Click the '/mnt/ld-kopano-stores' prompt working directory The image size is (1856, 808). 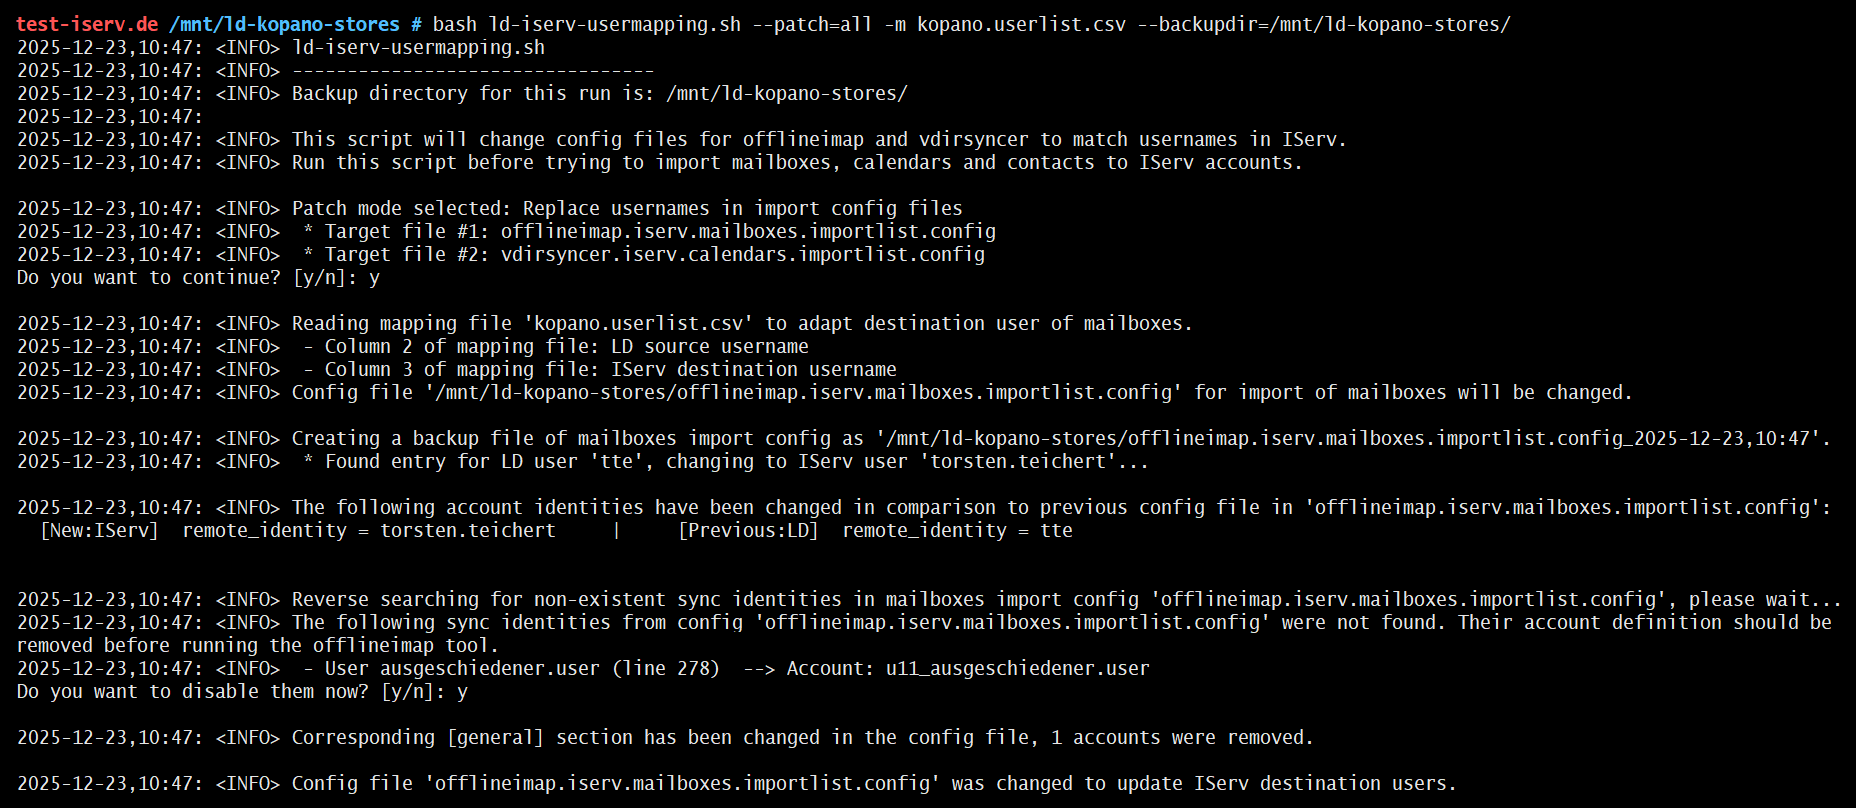(284, 24)
